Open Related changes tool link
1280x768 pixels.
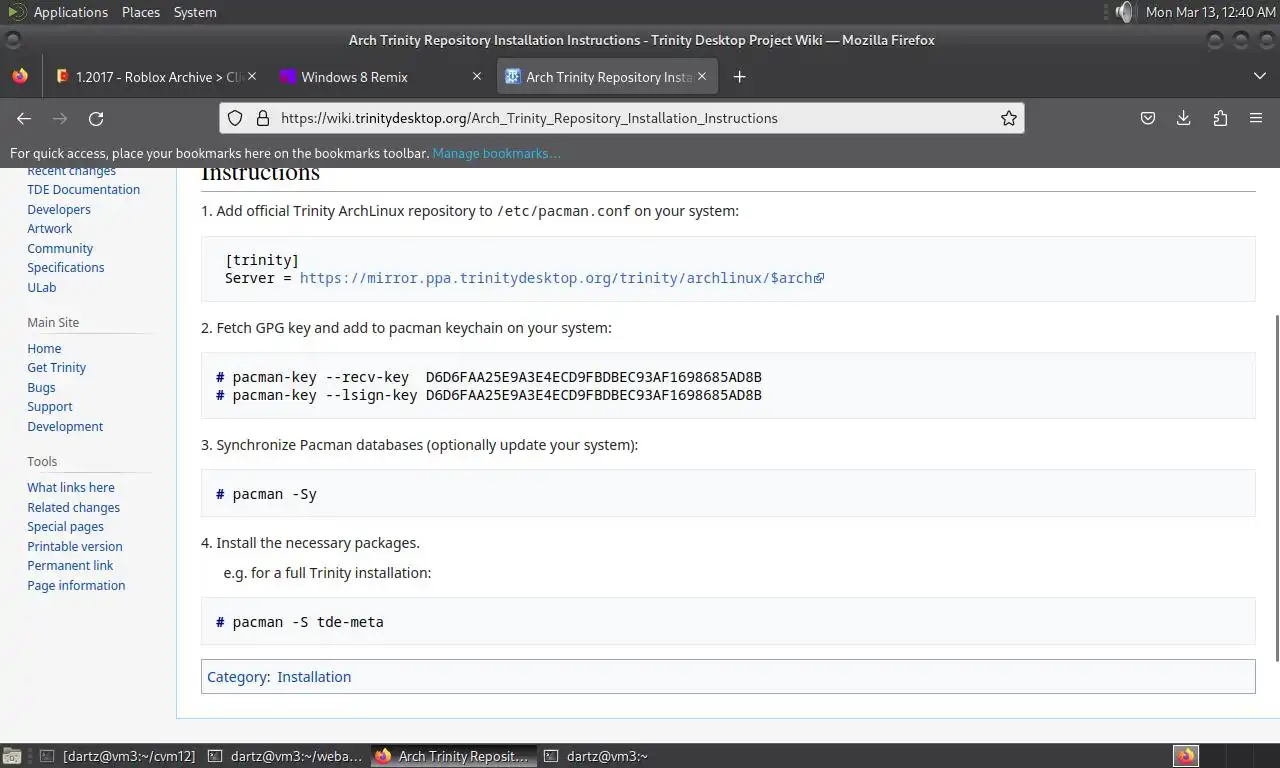(73, 508)
